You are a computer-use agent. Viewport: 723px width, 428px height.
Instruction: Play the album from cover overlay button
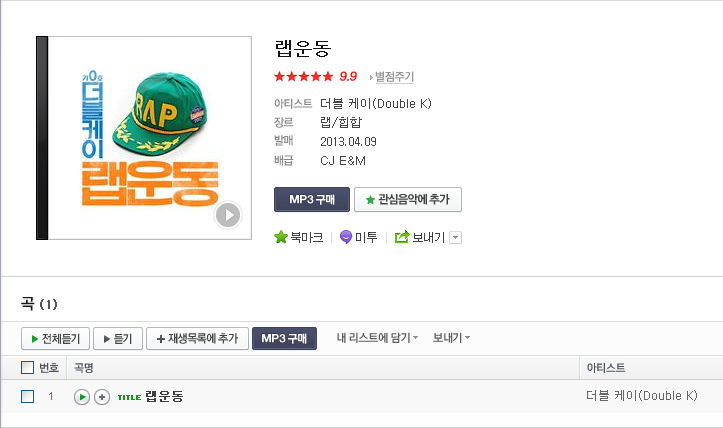click(228, 215)
